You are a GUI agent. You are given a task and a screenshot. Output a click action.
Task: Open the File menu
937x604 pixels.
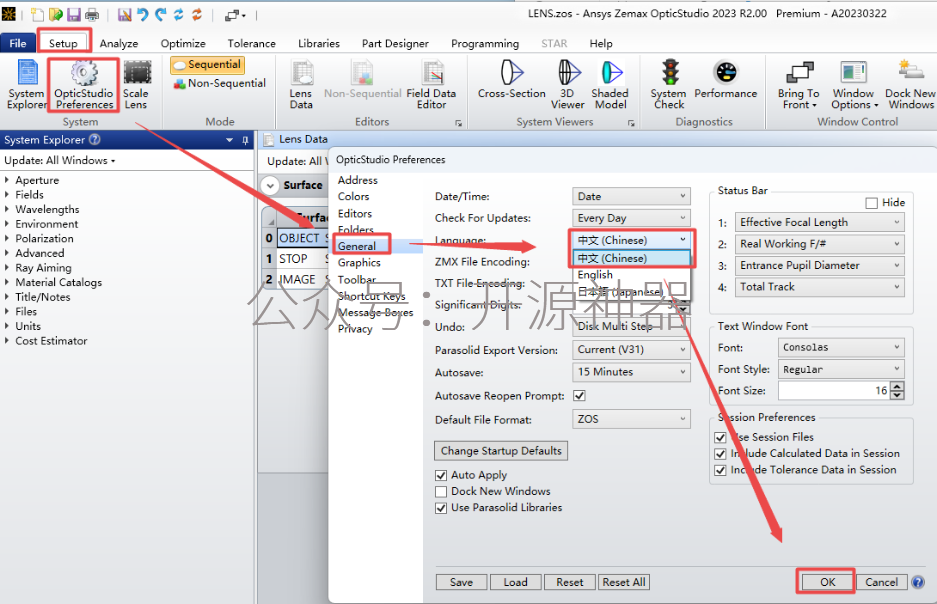tap(17, 43)
